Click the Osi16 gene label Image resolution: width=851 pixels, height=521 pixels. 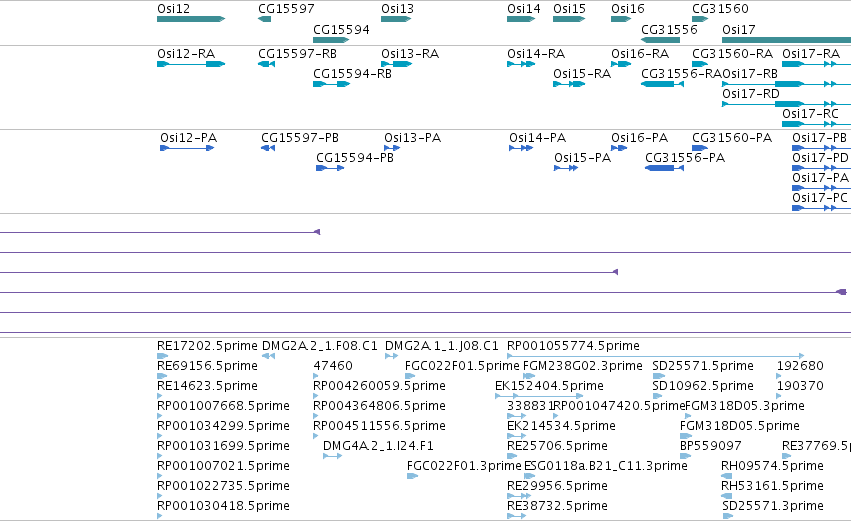(627, 9)
